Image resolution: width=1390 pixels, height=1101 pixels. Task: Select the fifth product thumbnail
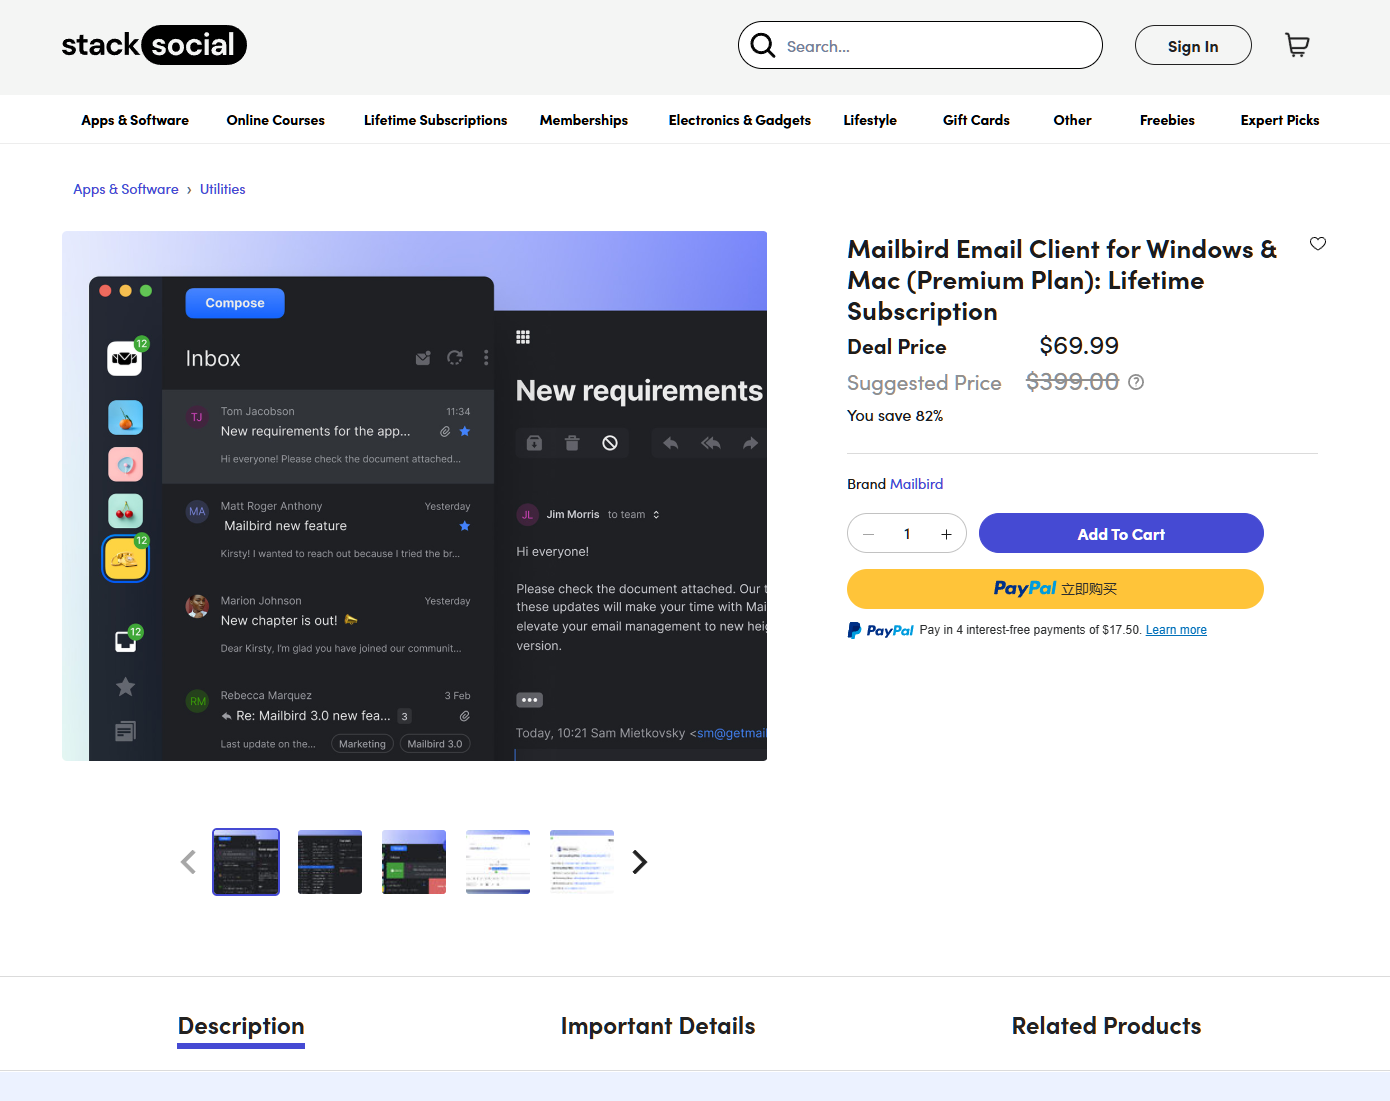(x=582, y=862)
